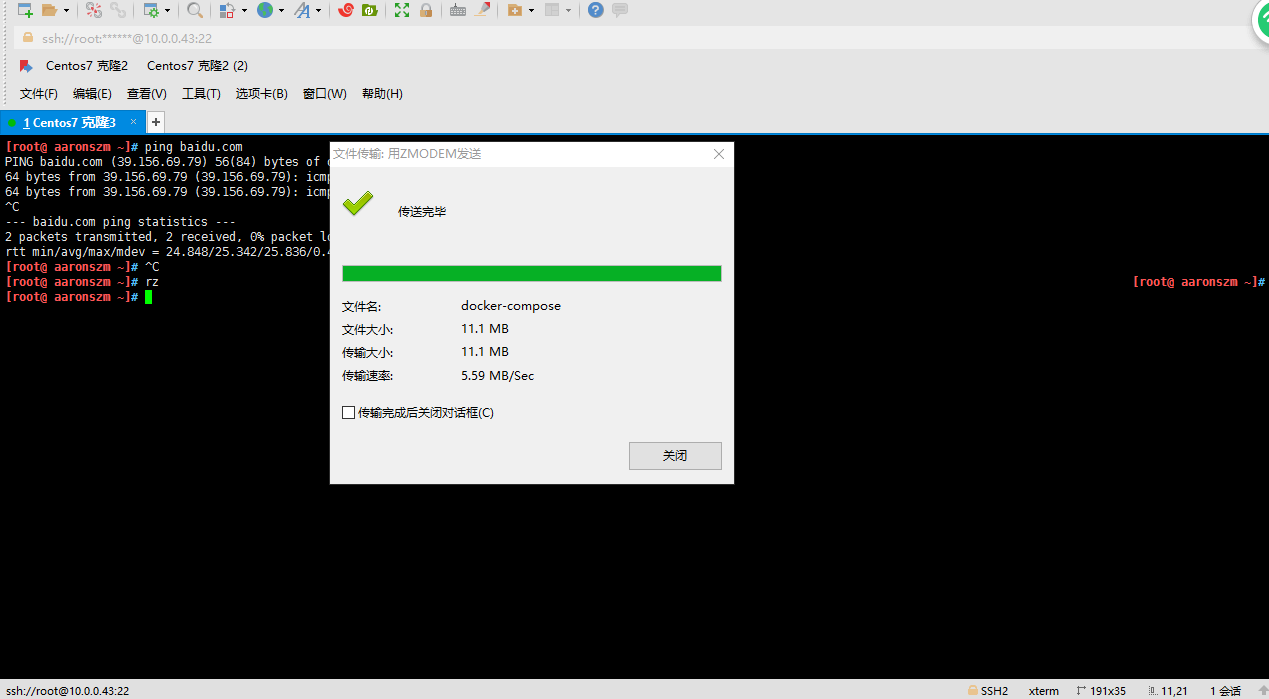Open the 帮助(H) menu

click(382, 94)
